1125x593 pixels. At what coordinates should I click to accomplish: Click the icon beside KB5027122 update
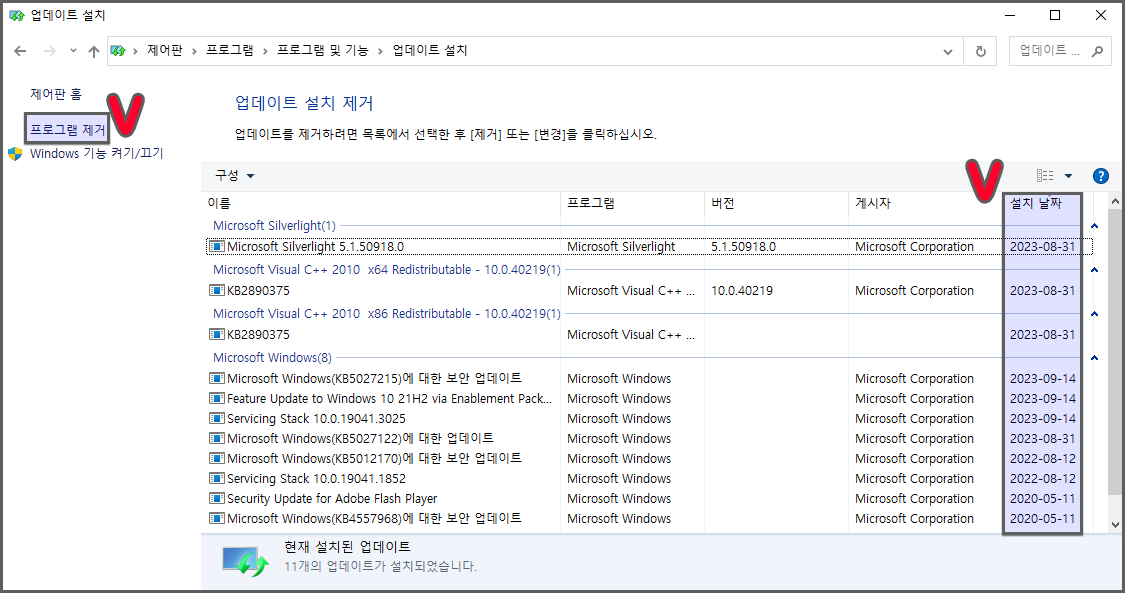tap(216, 438)
